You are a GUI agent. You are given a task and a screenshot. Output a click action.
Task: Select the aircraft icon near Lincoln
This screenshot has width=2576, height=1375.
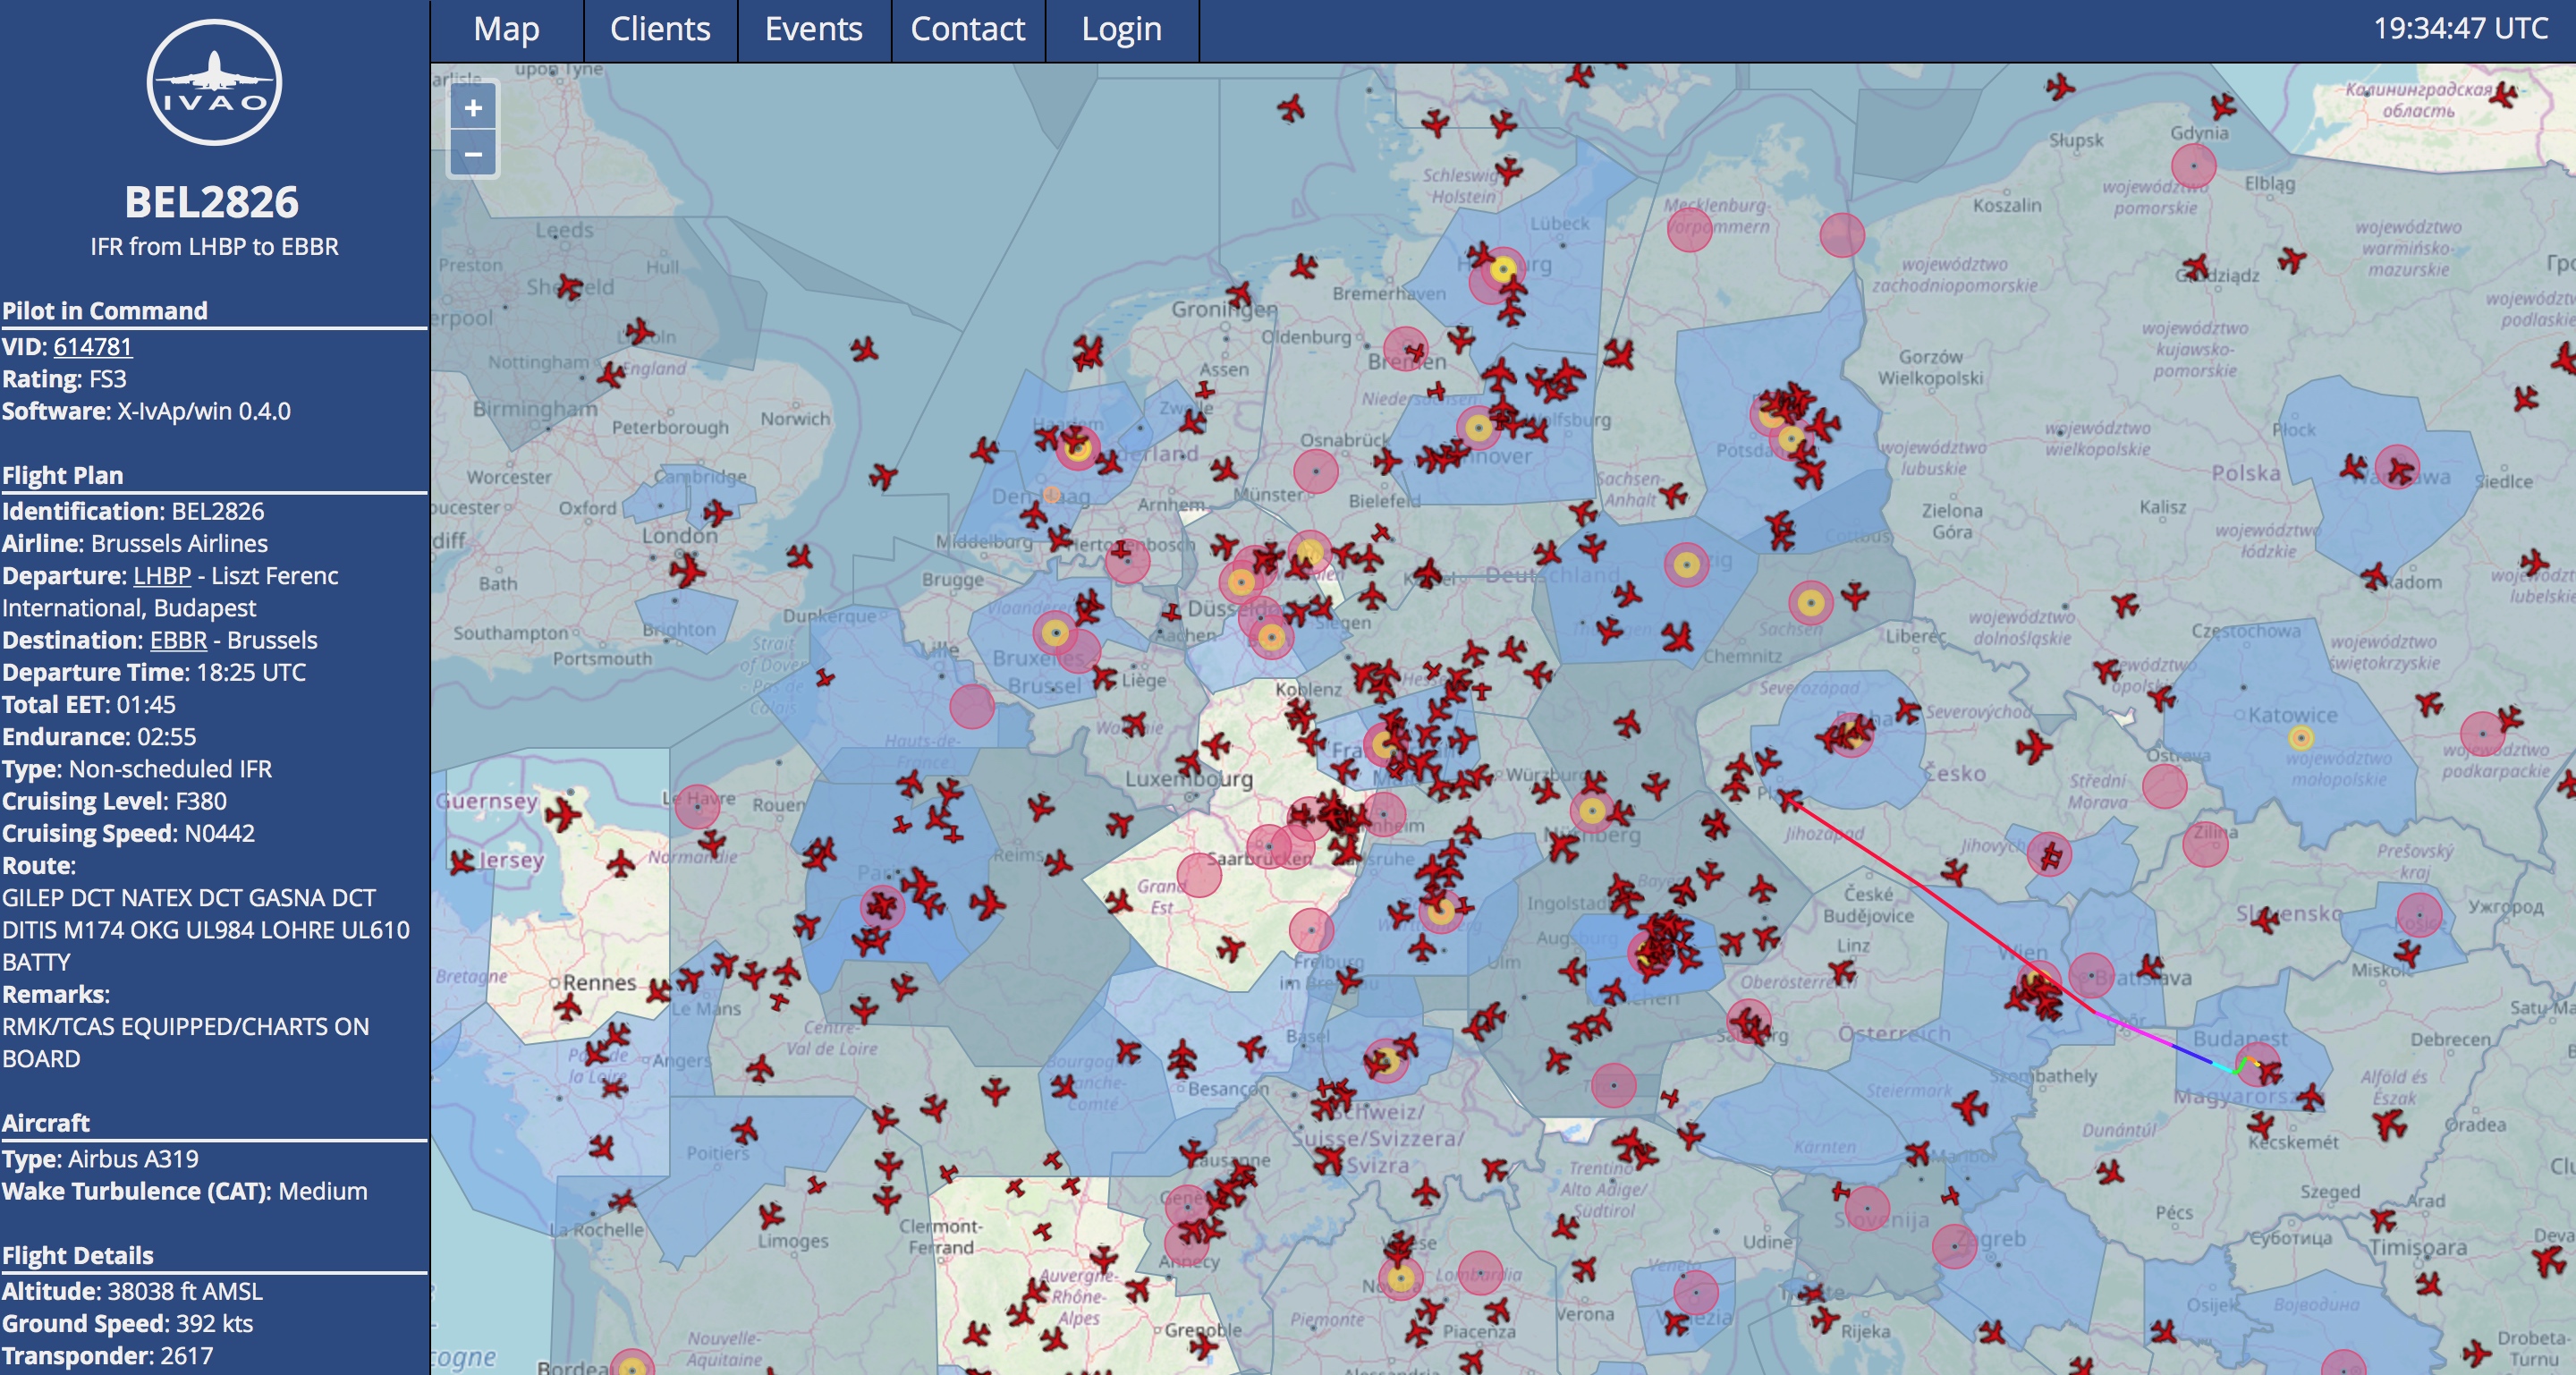pos(639,331)
